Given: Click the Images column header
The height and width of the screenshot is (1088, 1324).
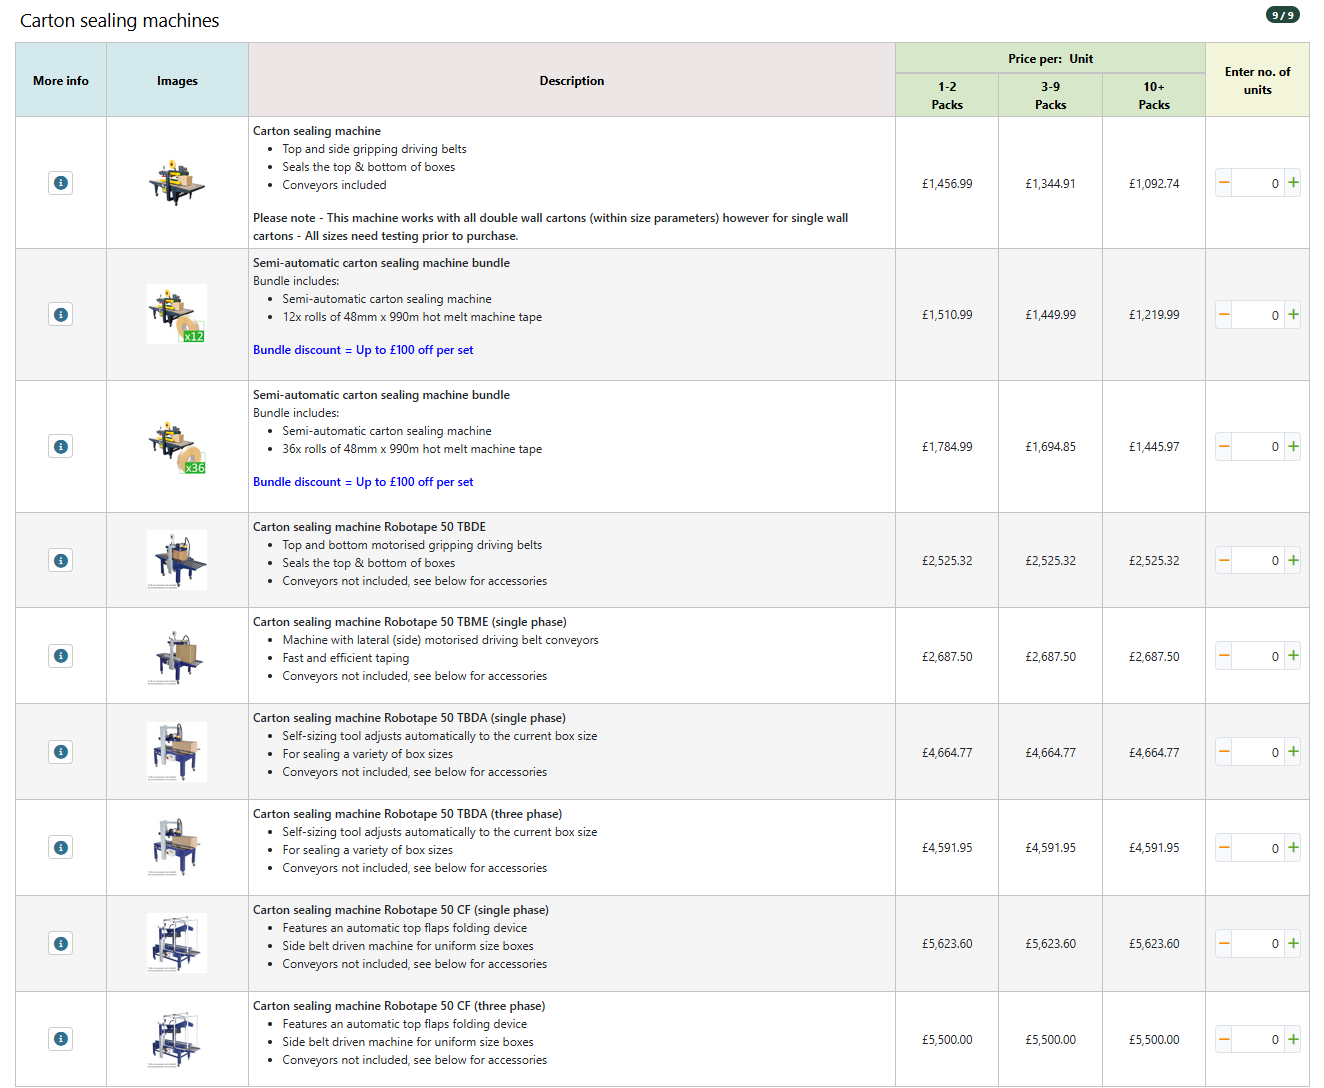Looking at the screenshot, I should tap(177, 81).
